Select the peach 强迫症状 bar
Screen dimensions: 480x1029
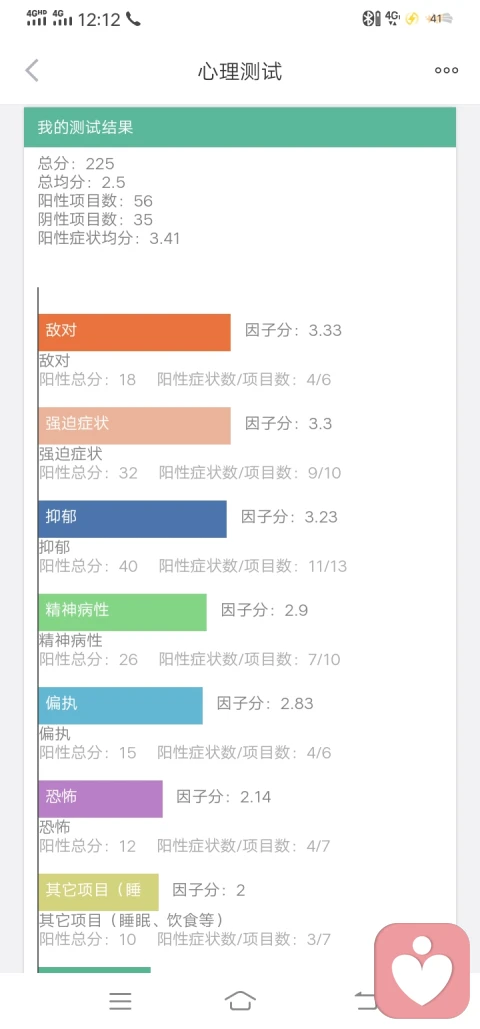coord(135,426)
